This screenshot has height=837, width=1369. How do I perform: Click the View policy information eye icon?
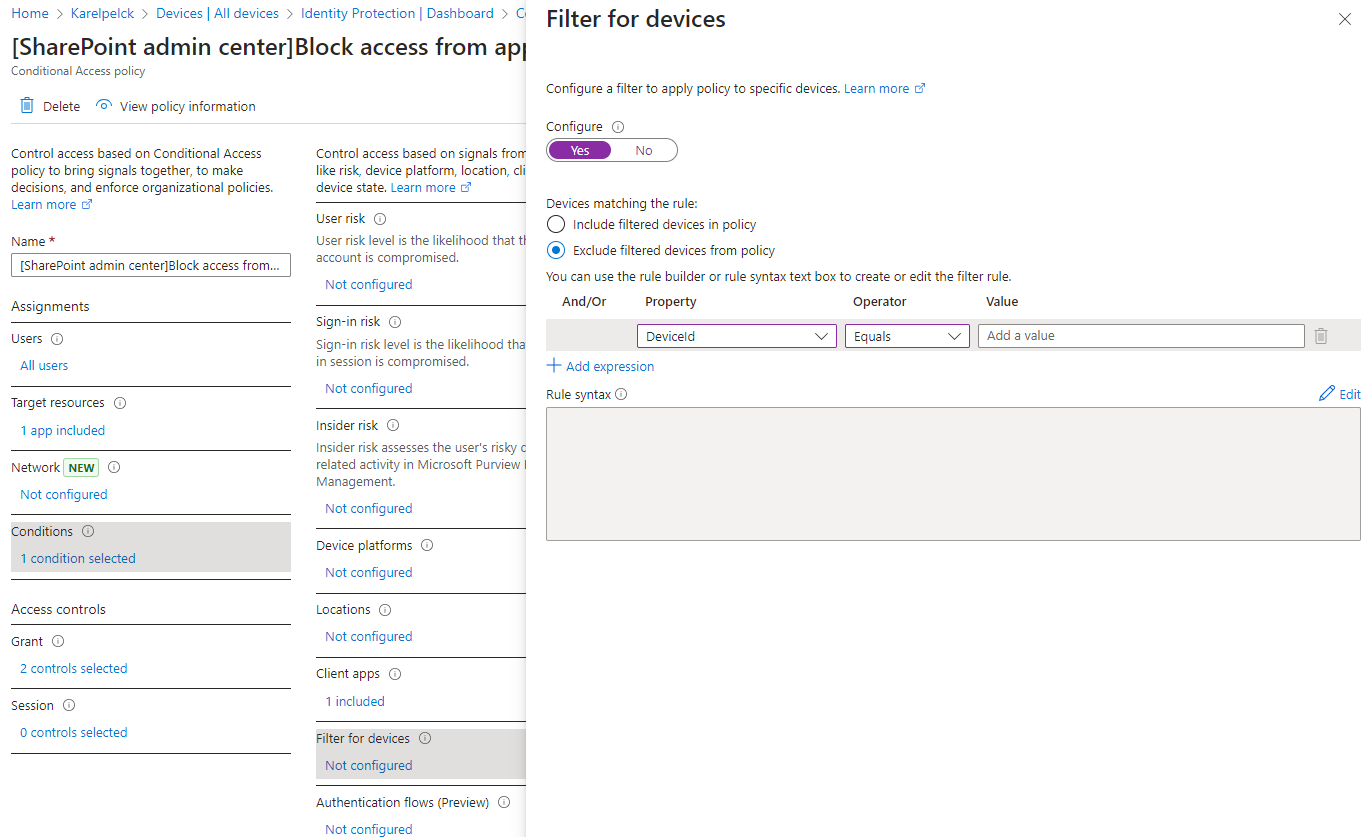(103, 106)
